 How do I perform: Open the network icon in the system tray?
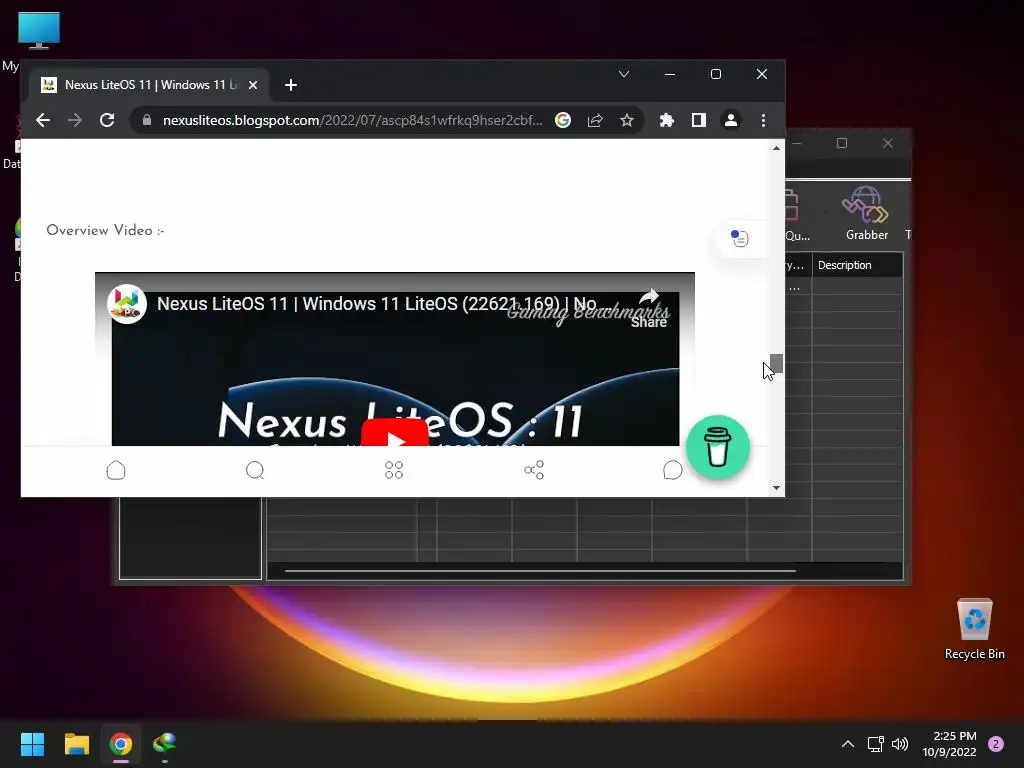(876, 744)
